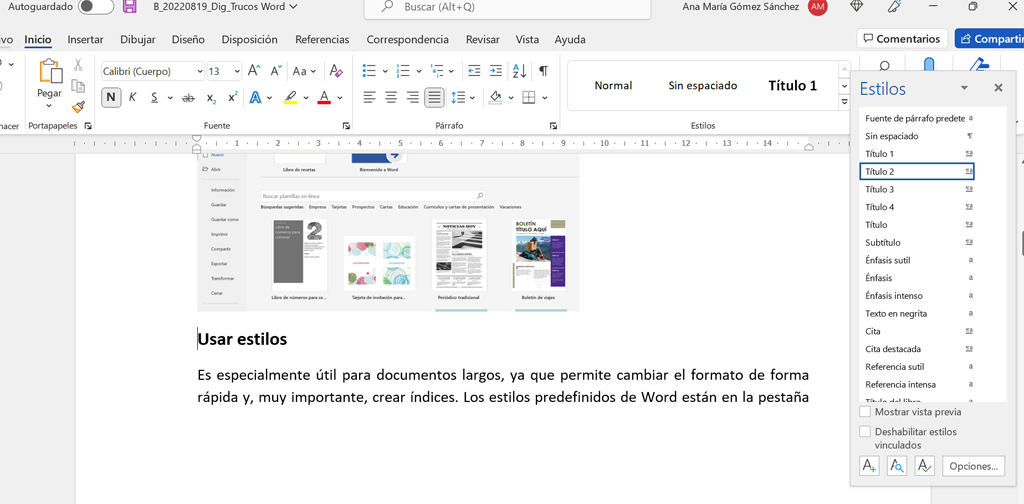This screenshot has height=504, width=1024.
Task: Apply strikethrough formatting to text
Action: click(188, 98)
